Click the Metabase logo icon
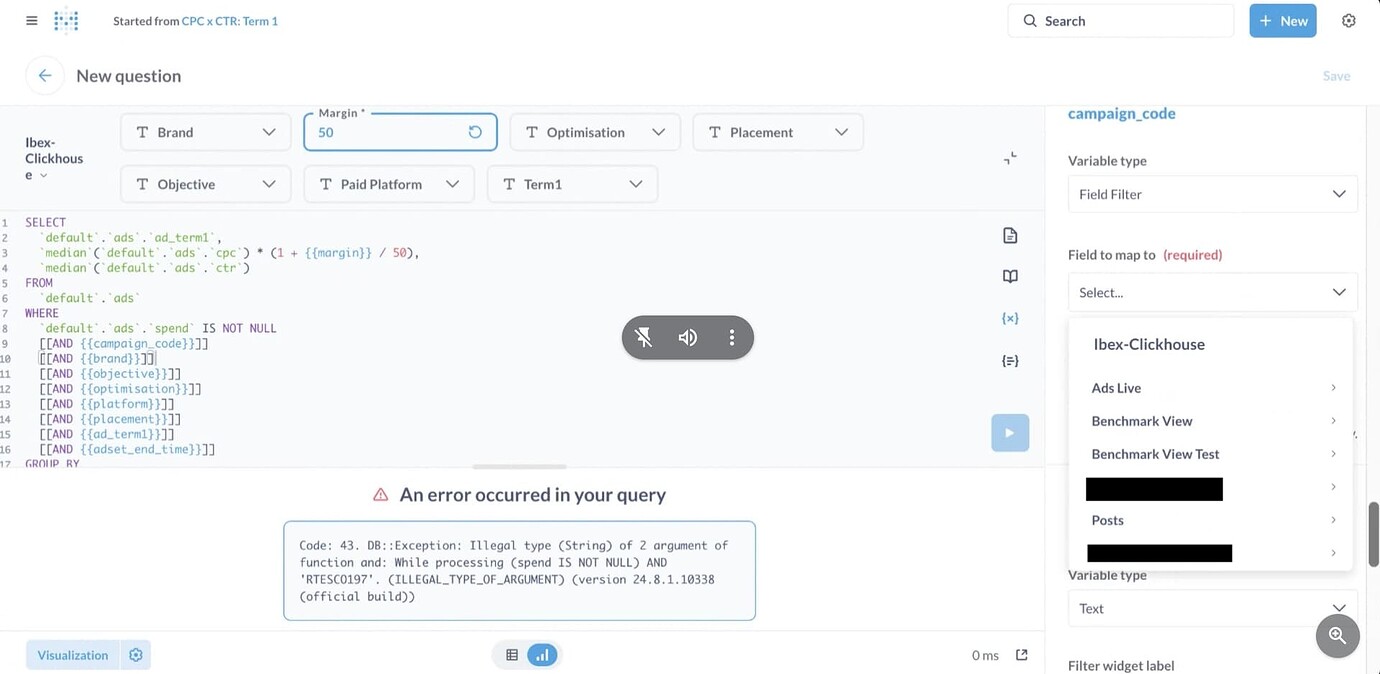 click(66, 21)
